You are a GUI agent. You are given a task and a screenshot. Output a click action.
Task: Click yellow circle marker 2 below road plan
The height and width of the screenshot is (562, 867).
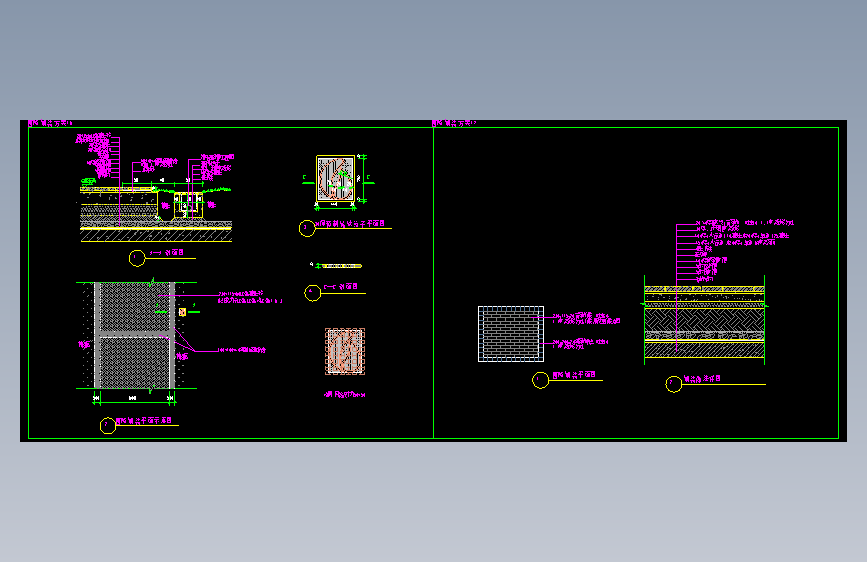click(x=108, y=425)
